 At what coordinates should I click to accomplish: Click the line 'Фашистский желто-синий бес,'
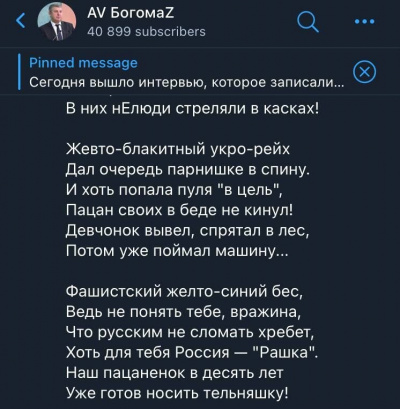pos(184,292)
